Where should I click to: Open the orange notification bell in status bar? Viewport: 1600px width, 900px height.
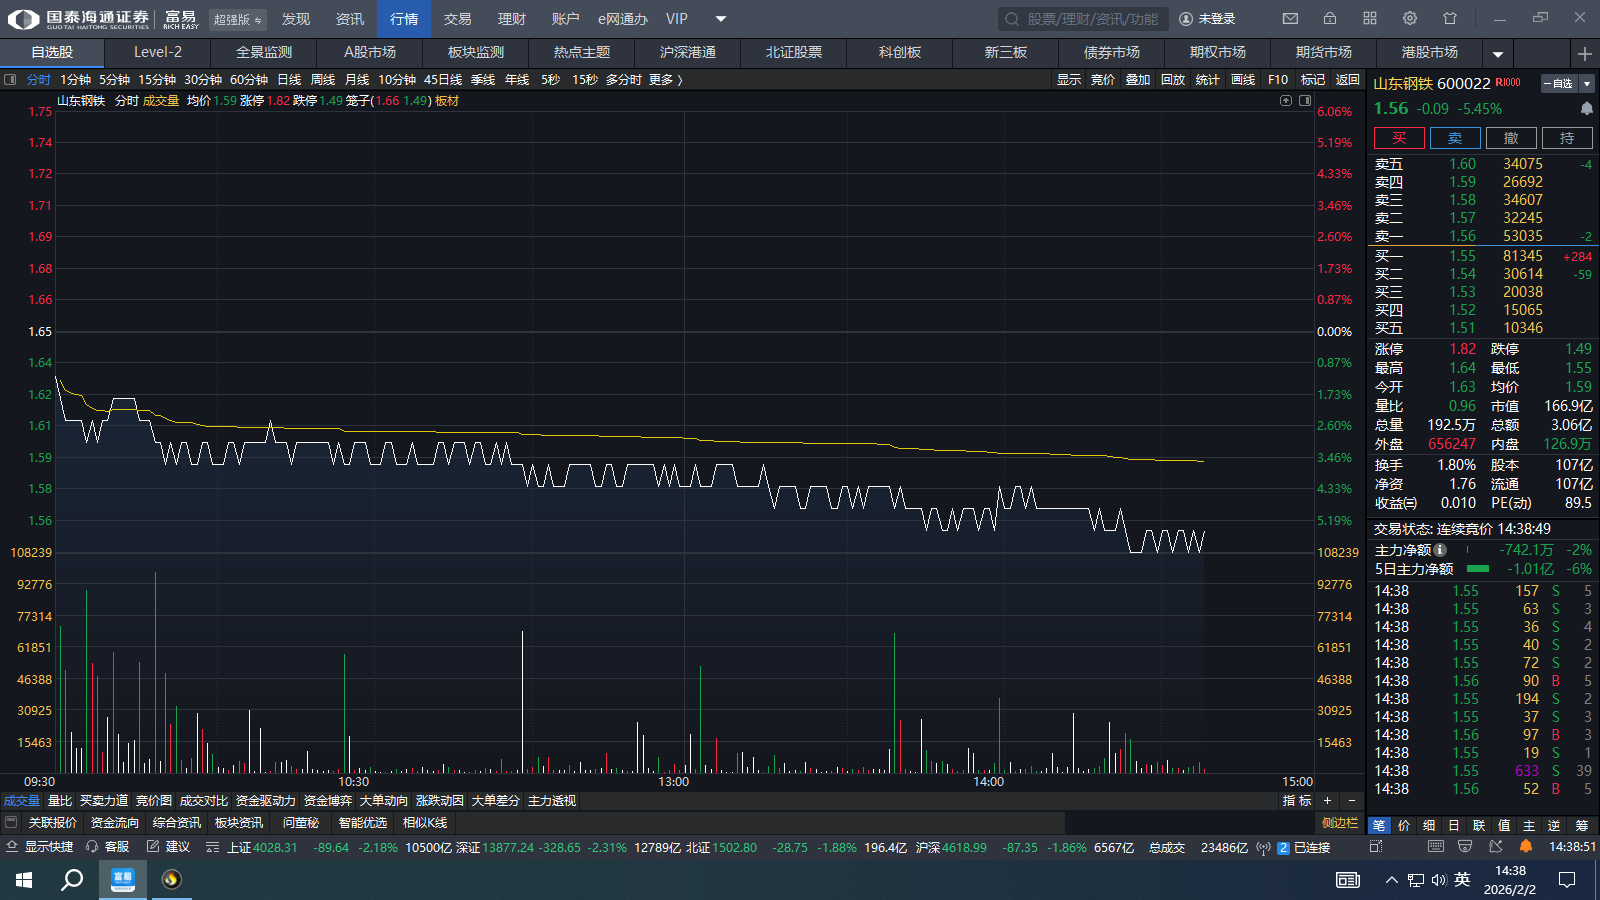[x=1526, y=847]
